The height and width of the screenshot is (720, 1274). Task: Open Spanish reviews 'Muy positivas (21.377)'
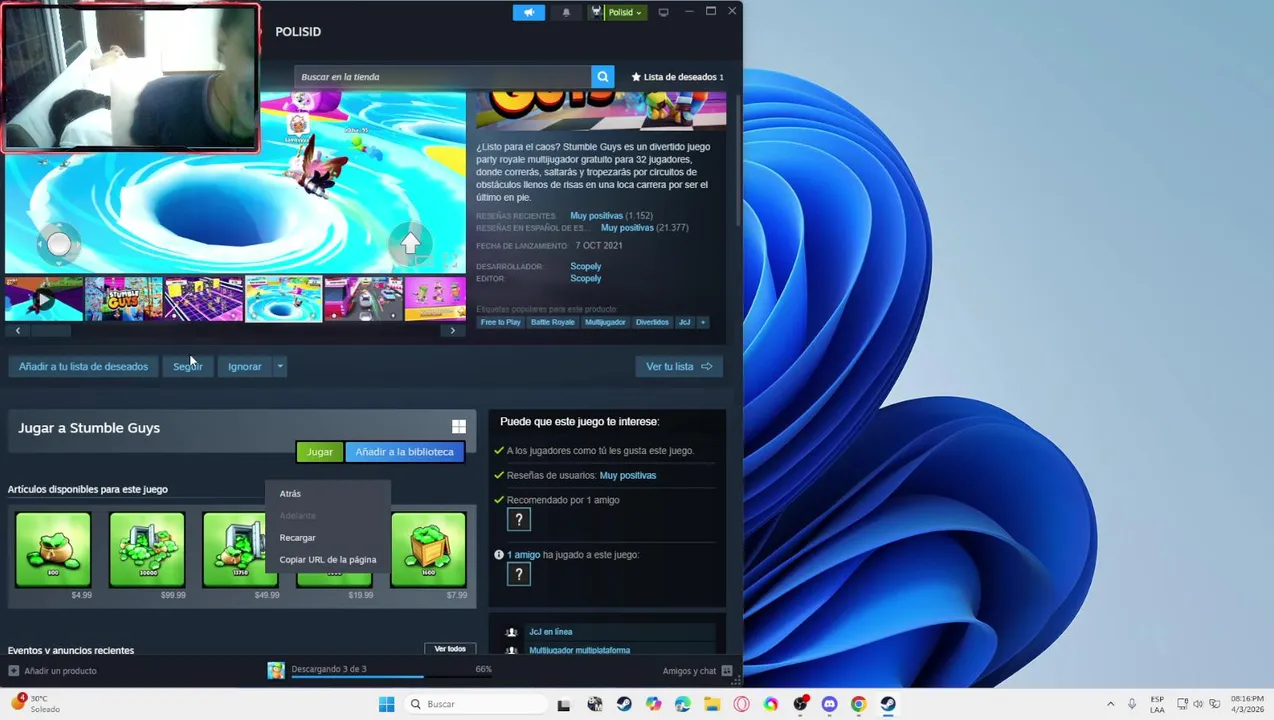tap(644, 228)
